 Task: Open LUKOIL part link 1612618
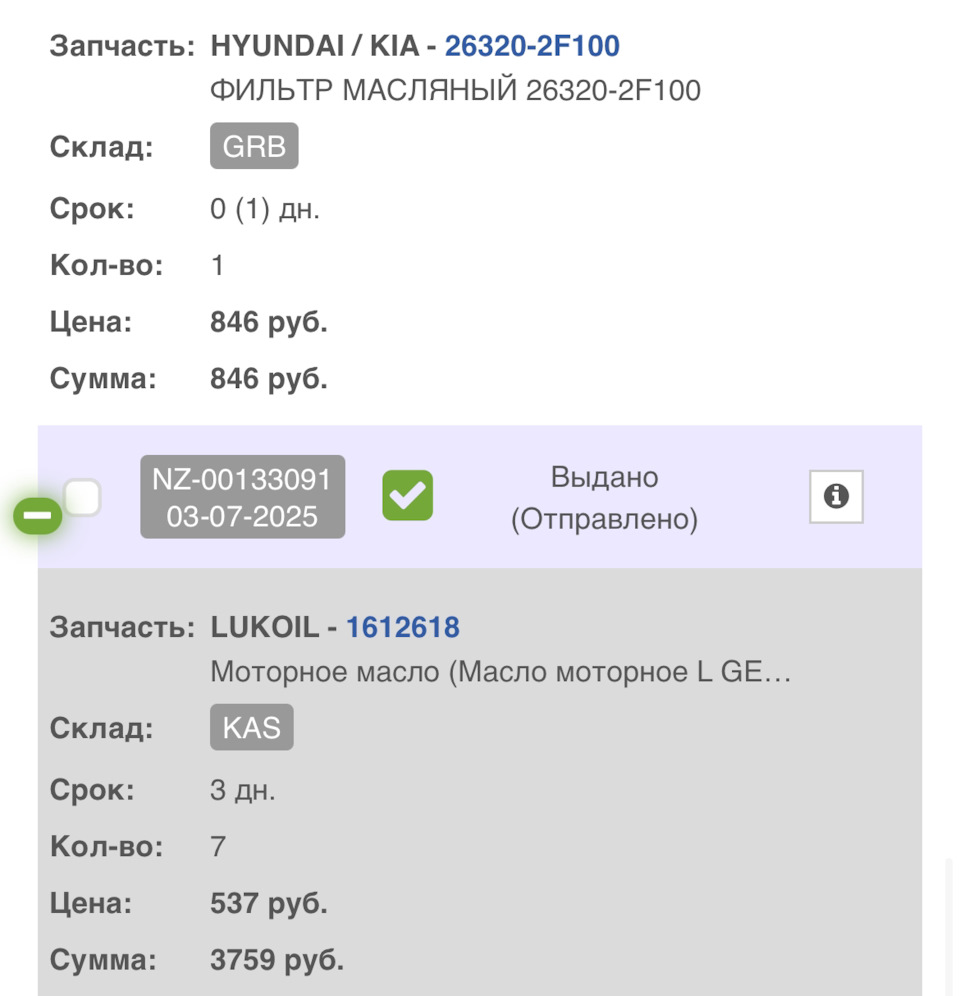coord(403,628)
